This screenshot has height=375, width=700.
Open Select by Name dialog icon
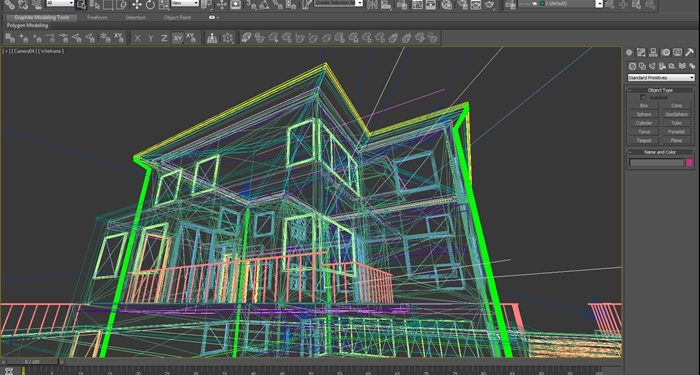point(95,4)
